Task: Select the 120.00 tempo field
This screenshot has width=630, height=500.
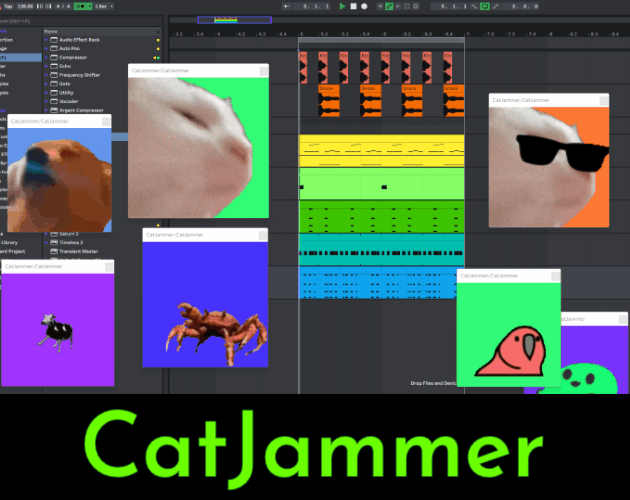Action: (25, 6)
